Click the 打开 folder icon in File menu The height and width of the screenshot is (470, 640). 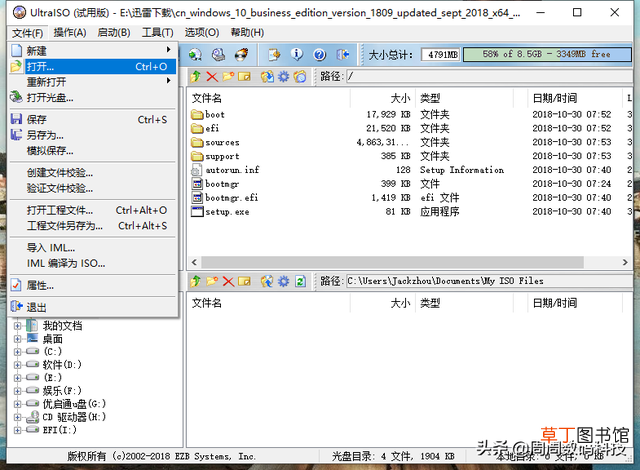(16, 67)
